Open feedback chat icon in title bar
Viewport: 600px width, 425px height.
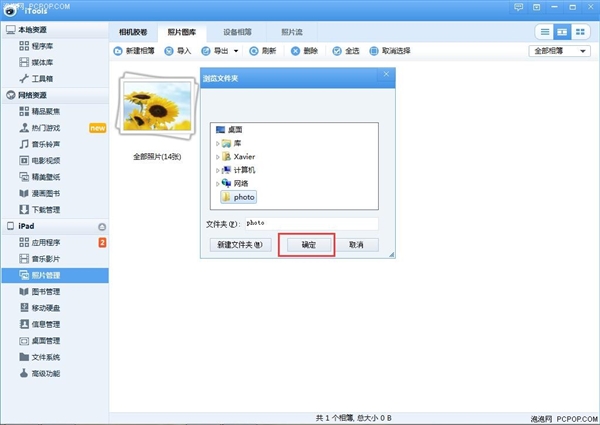pyautogui.click(x=518, y=7)
